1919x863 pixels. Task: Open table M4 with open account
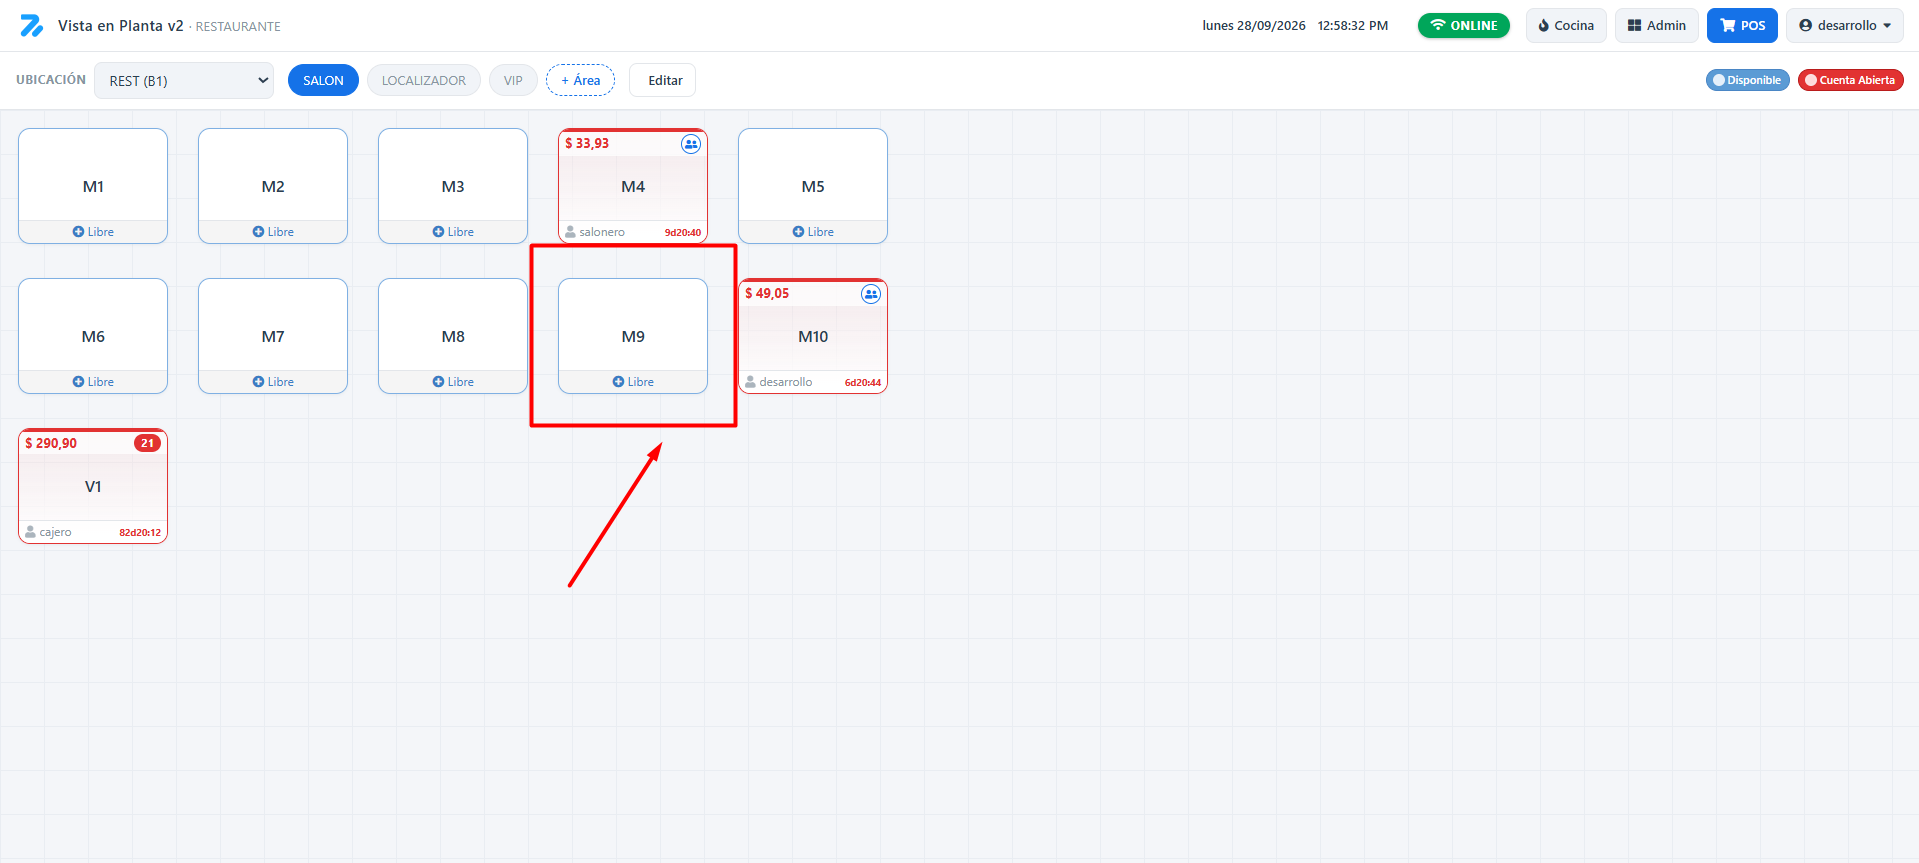(x=633, y=186)
